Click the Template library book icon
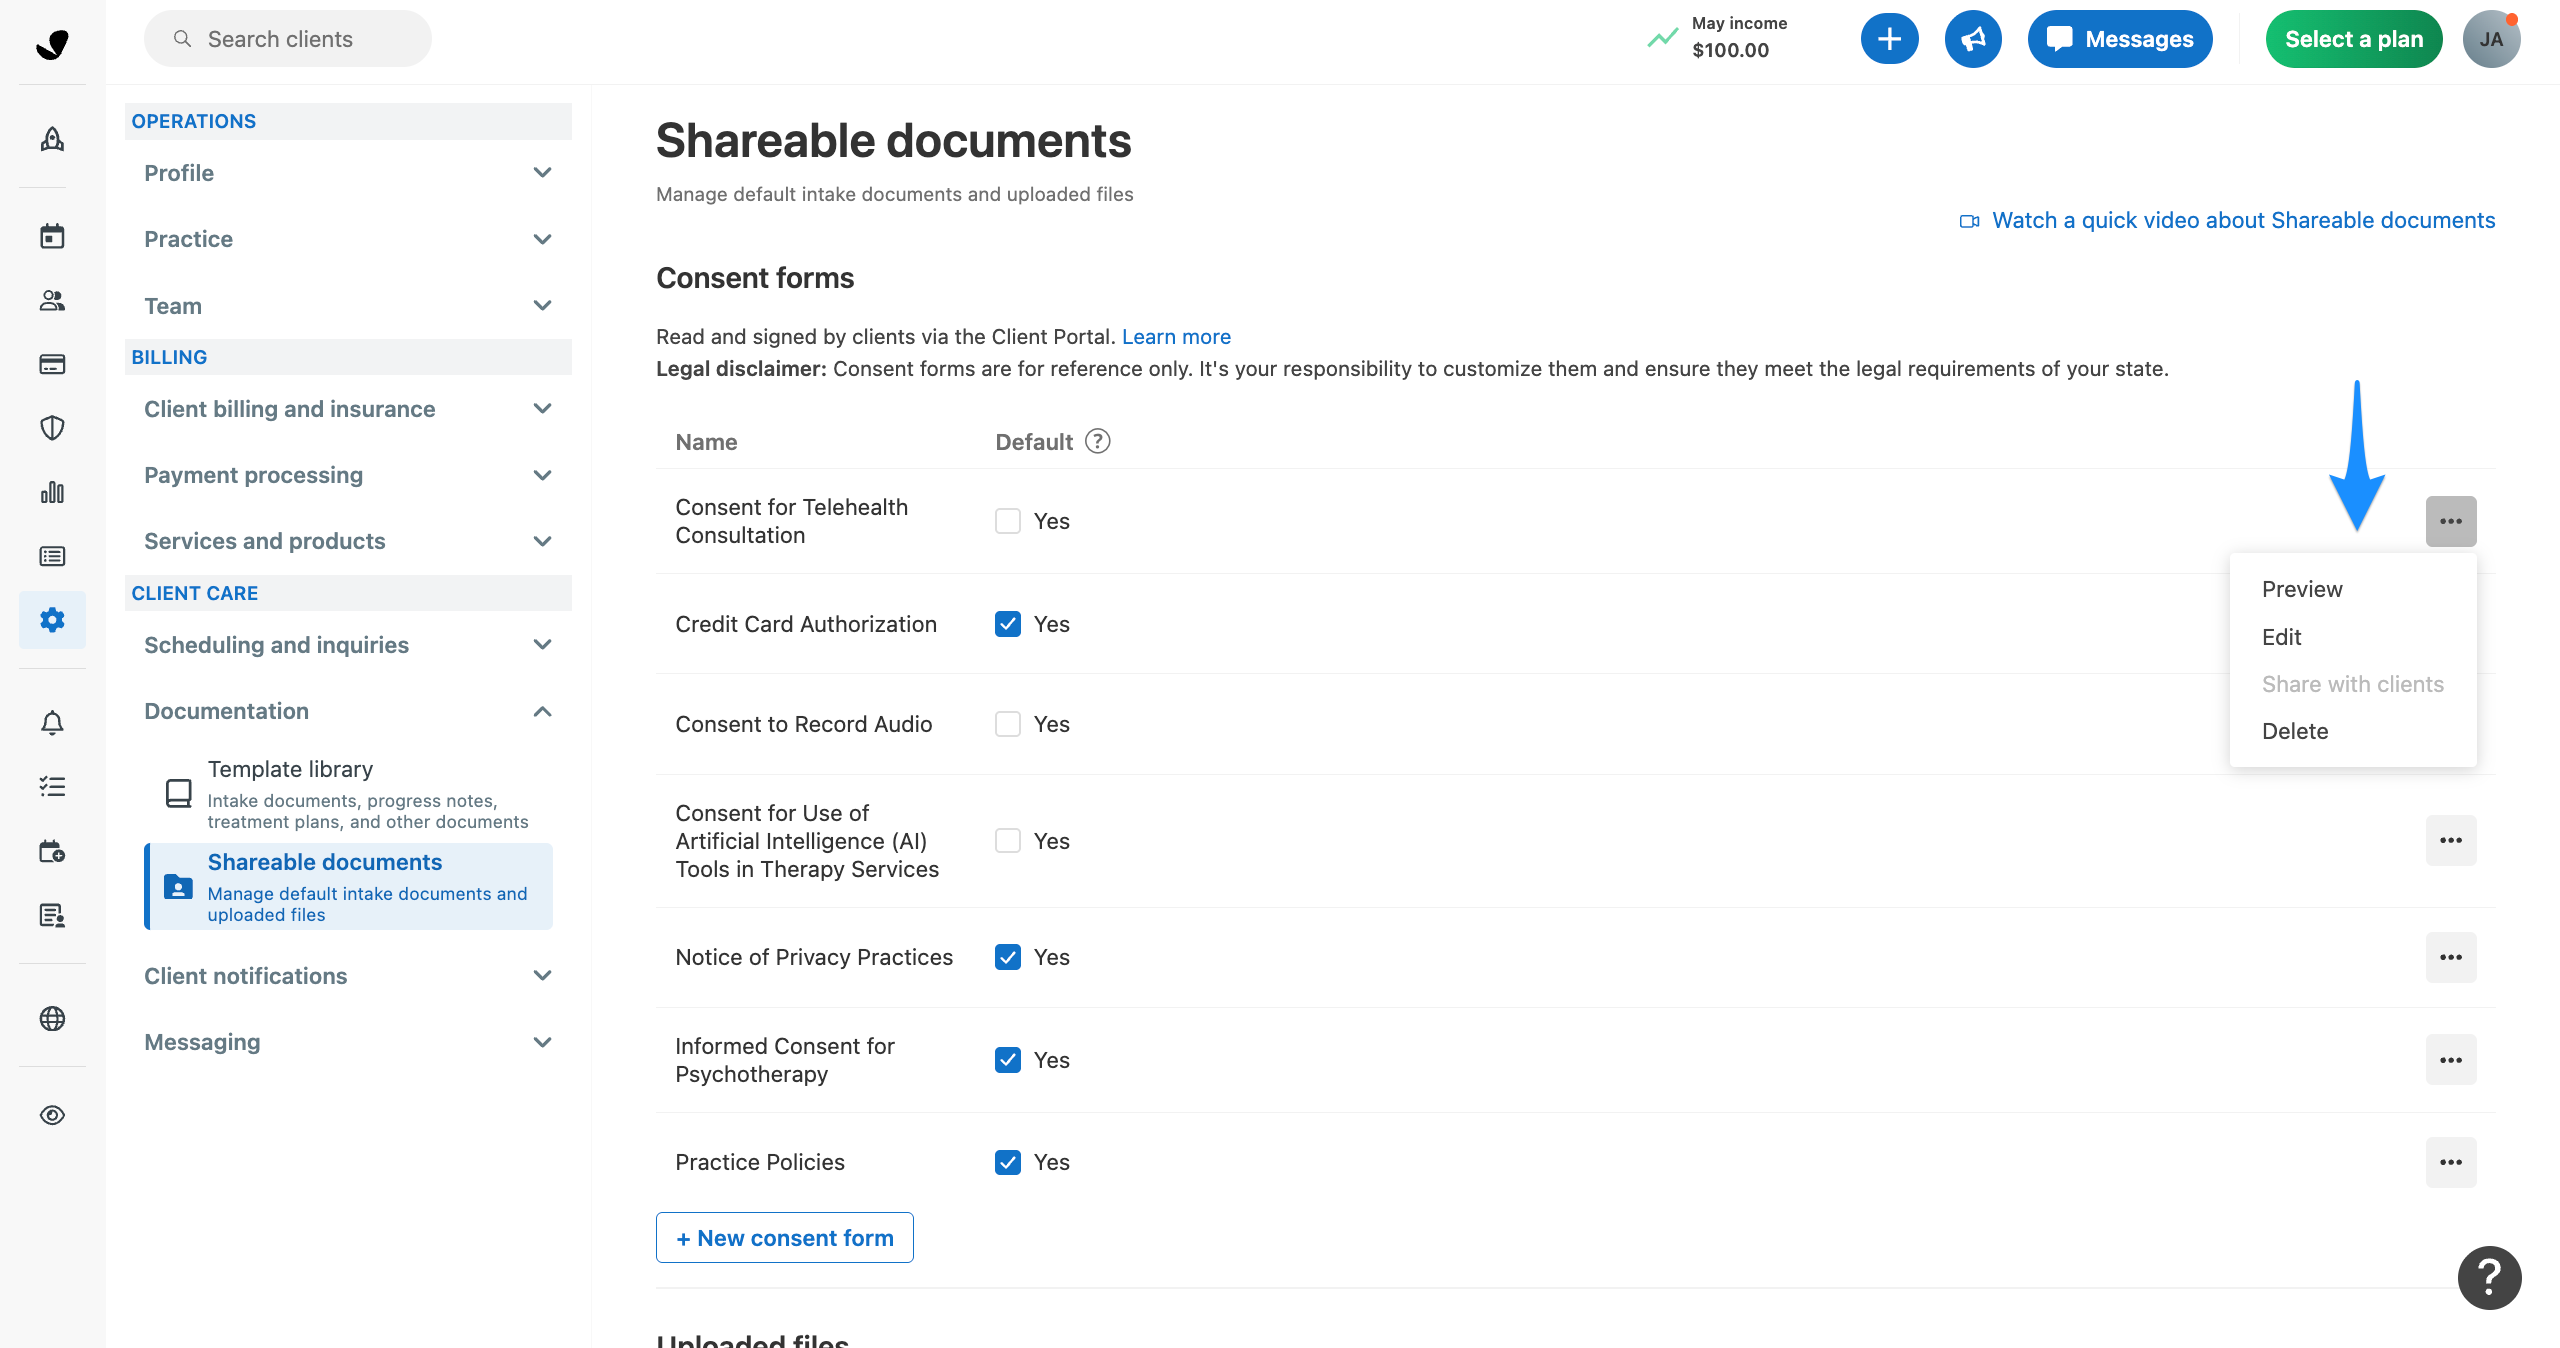Screen dimensions: 2560x1348 pyautogui.click(x=178, y=793)
